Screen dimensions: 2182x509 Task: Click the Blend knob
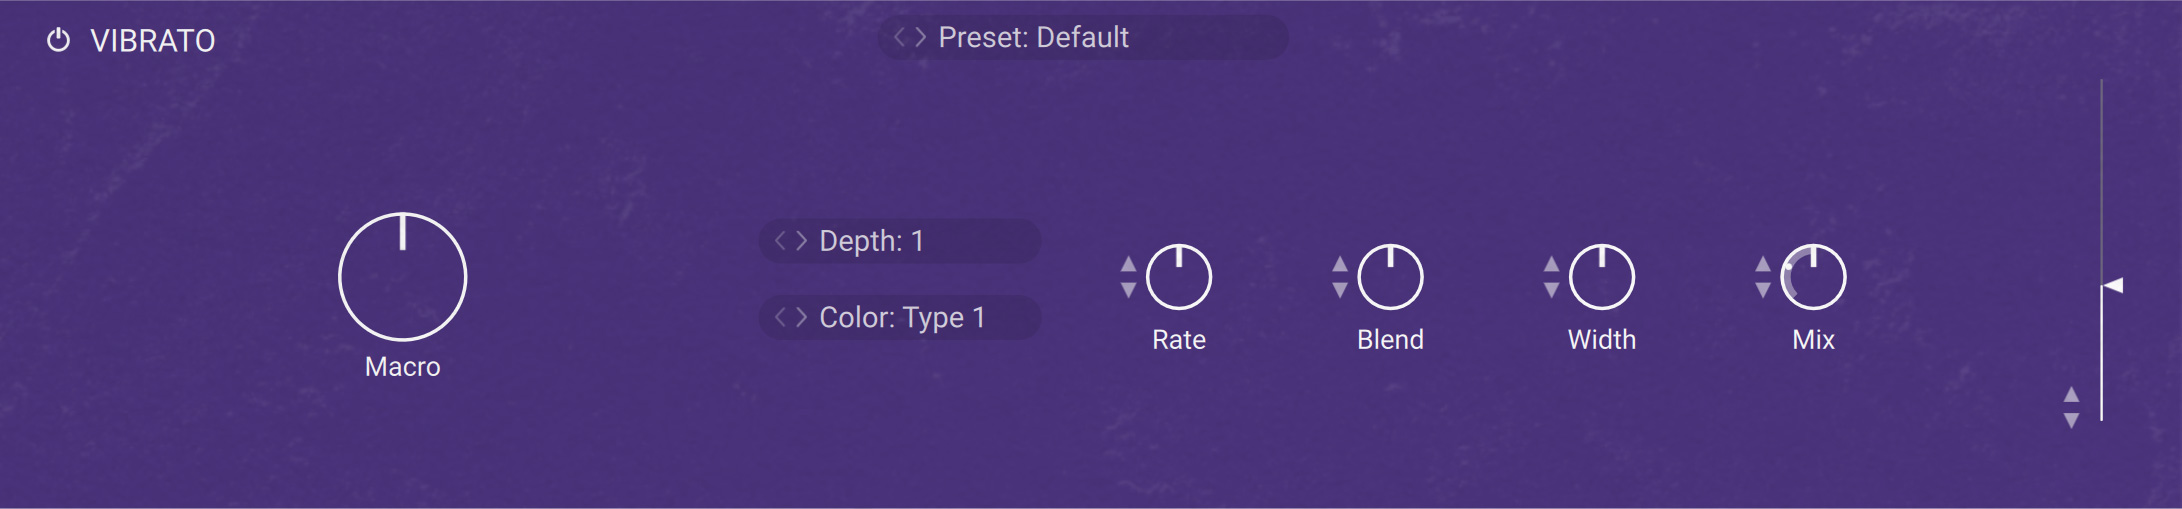1390,277
